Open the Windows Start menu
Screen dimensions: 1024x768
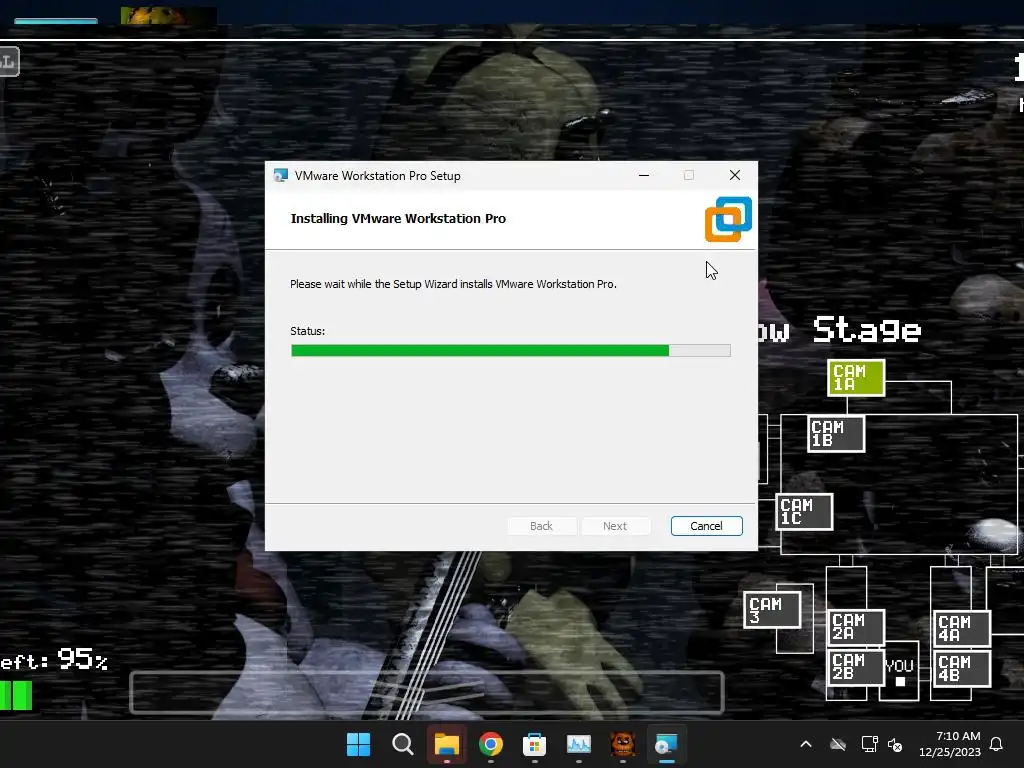359,744
